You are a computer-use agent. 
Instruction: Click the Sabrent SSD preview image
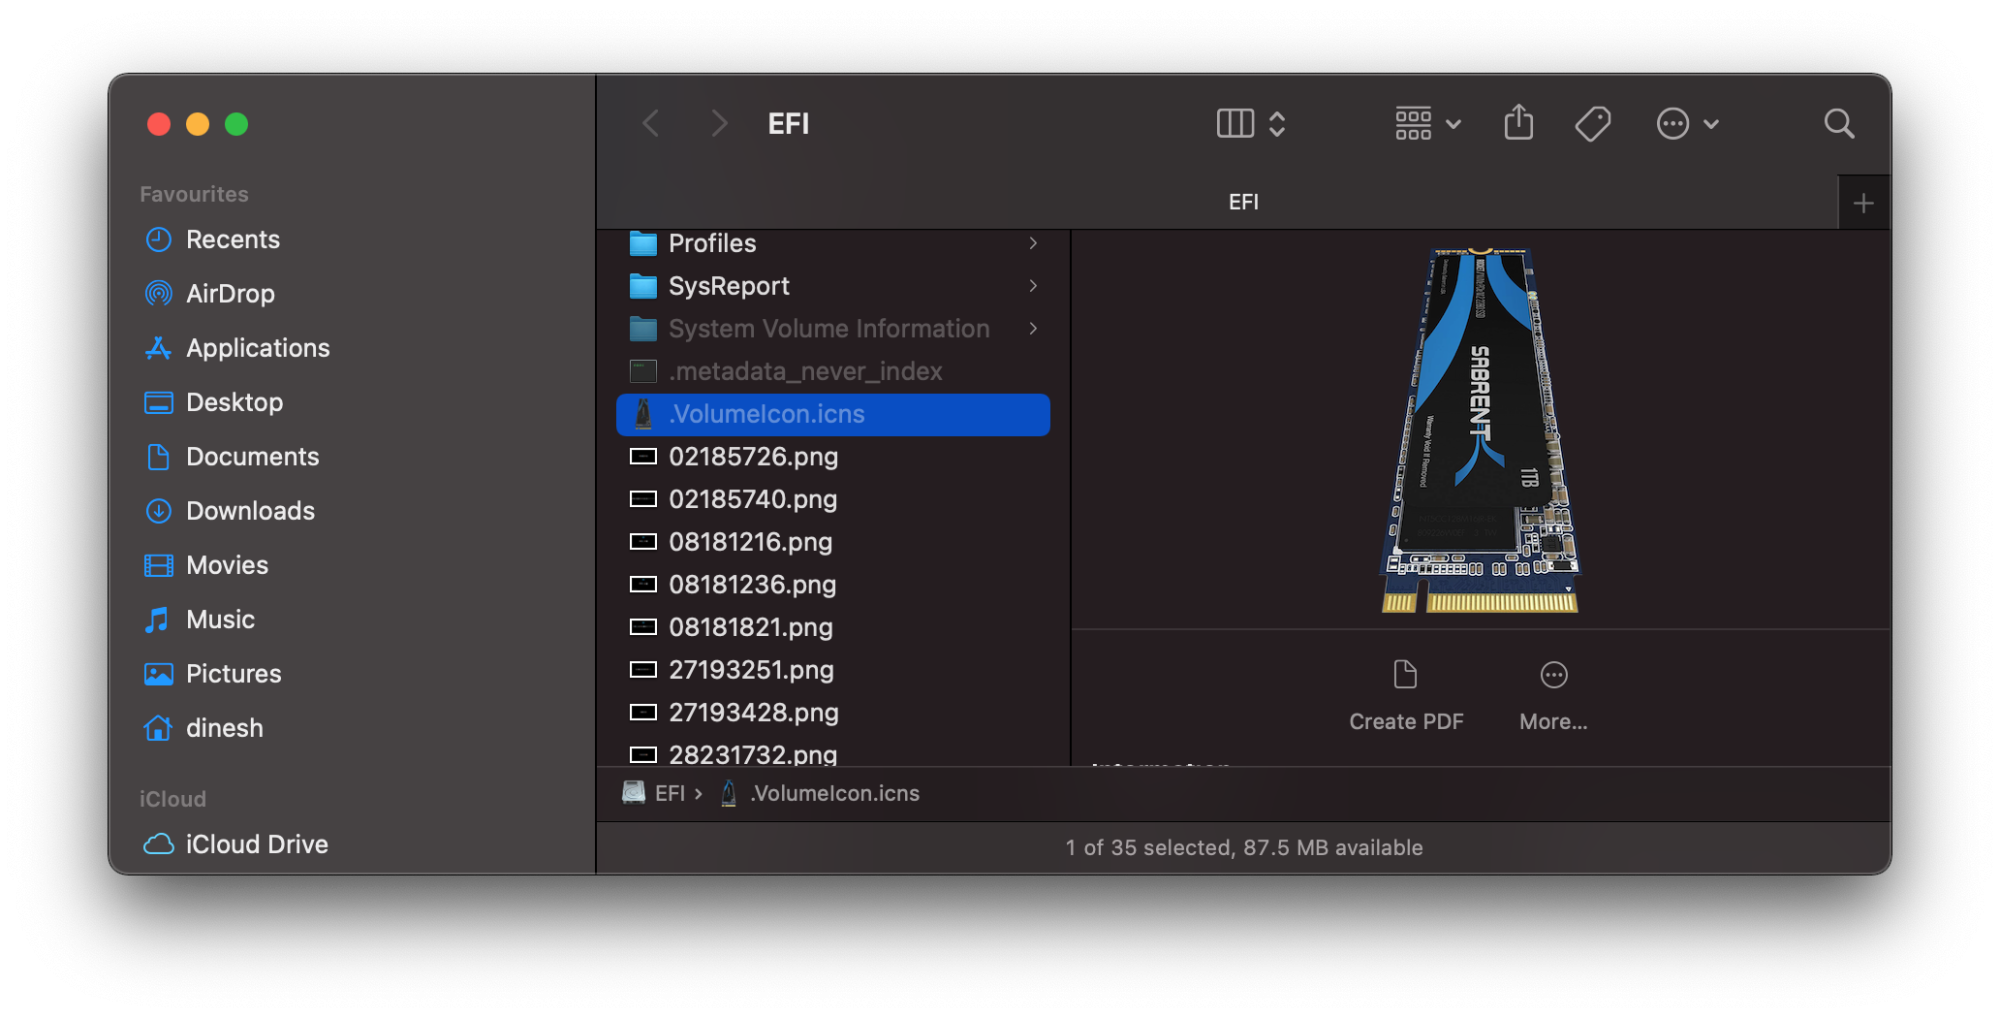point(1480,430)
